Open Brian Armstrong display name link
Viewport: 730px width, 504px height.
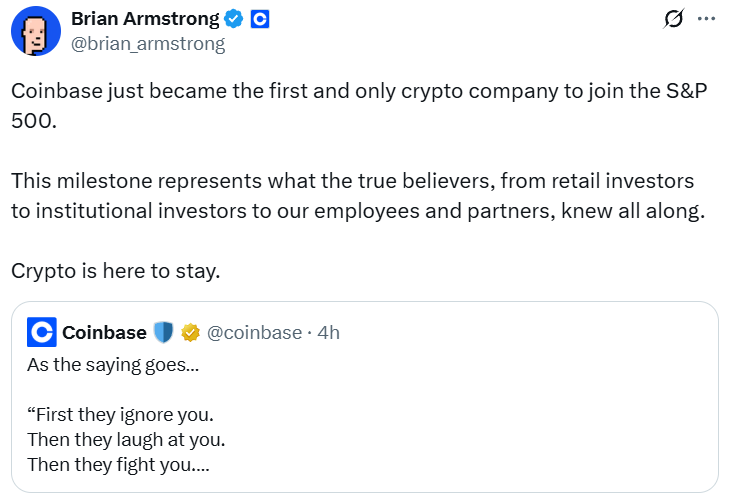[145, 19]
